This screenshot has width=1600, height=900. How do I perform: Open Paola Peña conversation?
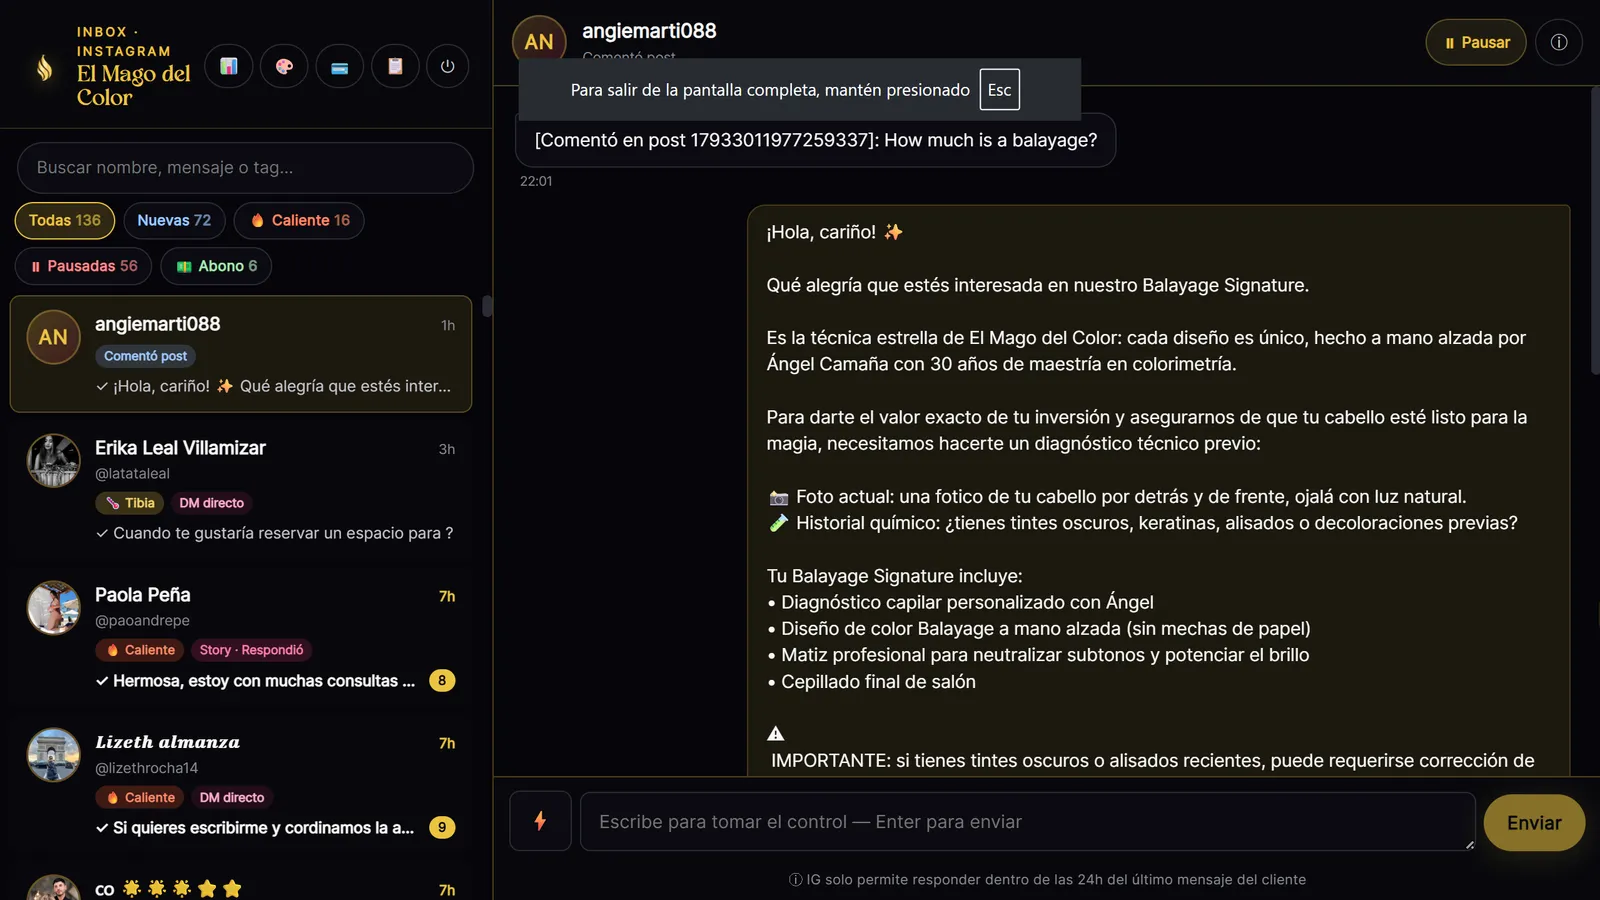[x=241, y=637]
